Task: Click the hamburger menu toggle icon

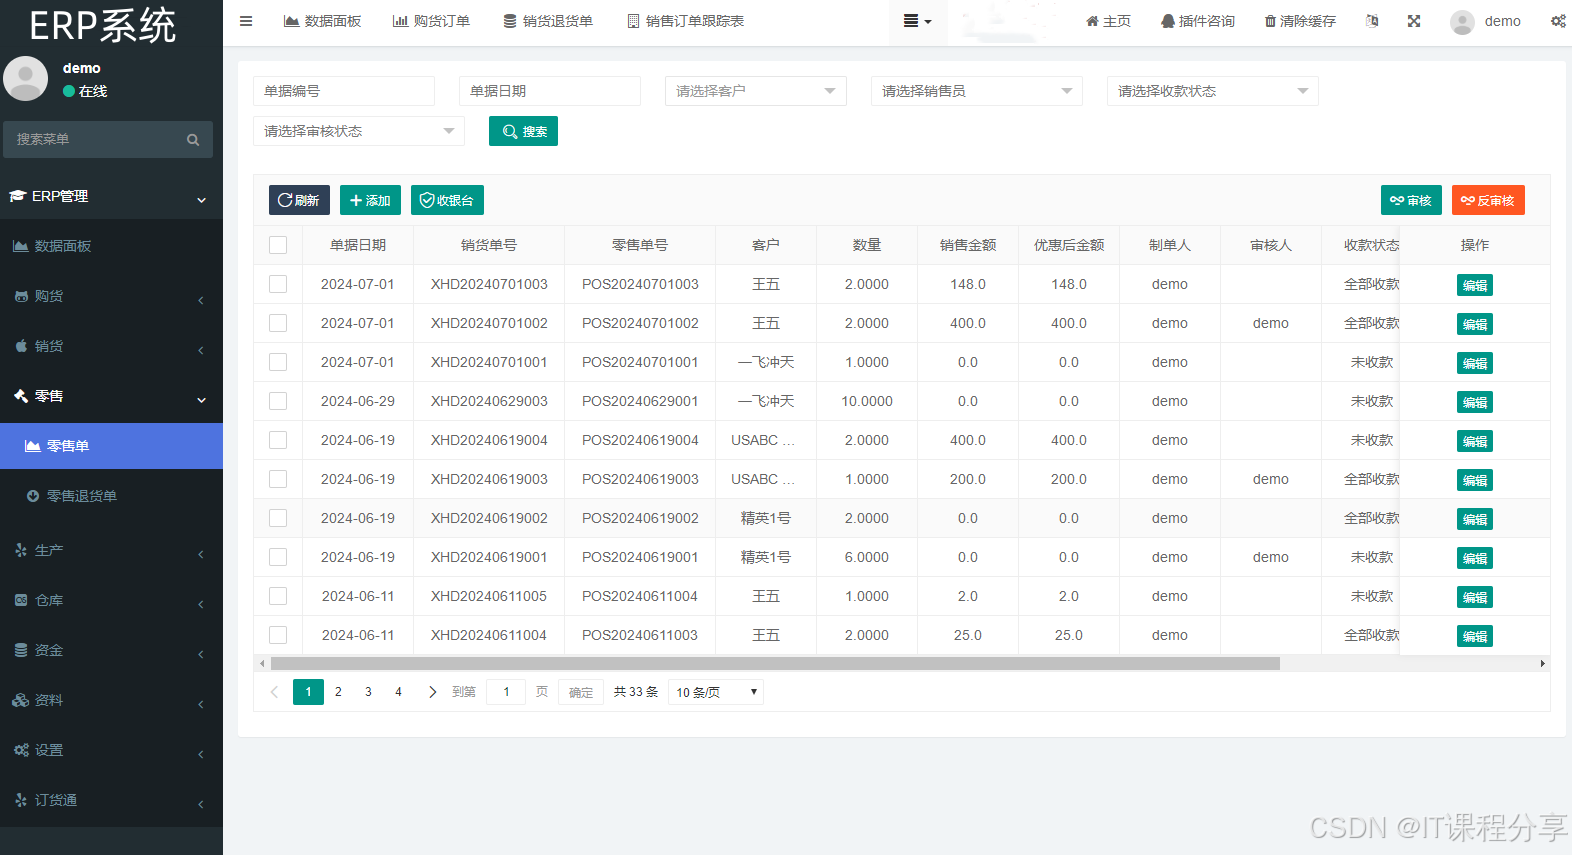Action: click(246, 21)
